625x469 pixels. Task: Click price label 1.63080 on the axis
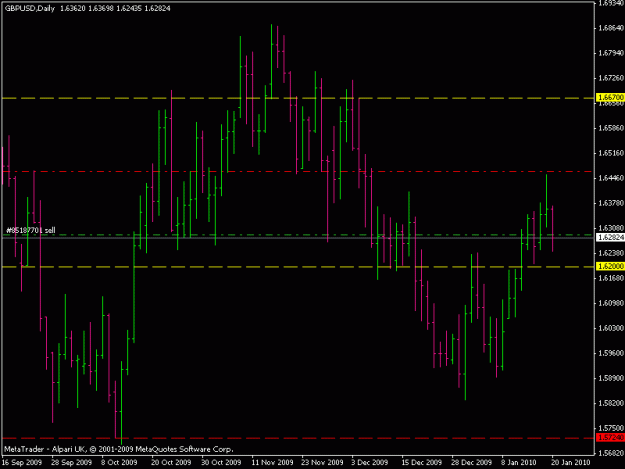611,228
